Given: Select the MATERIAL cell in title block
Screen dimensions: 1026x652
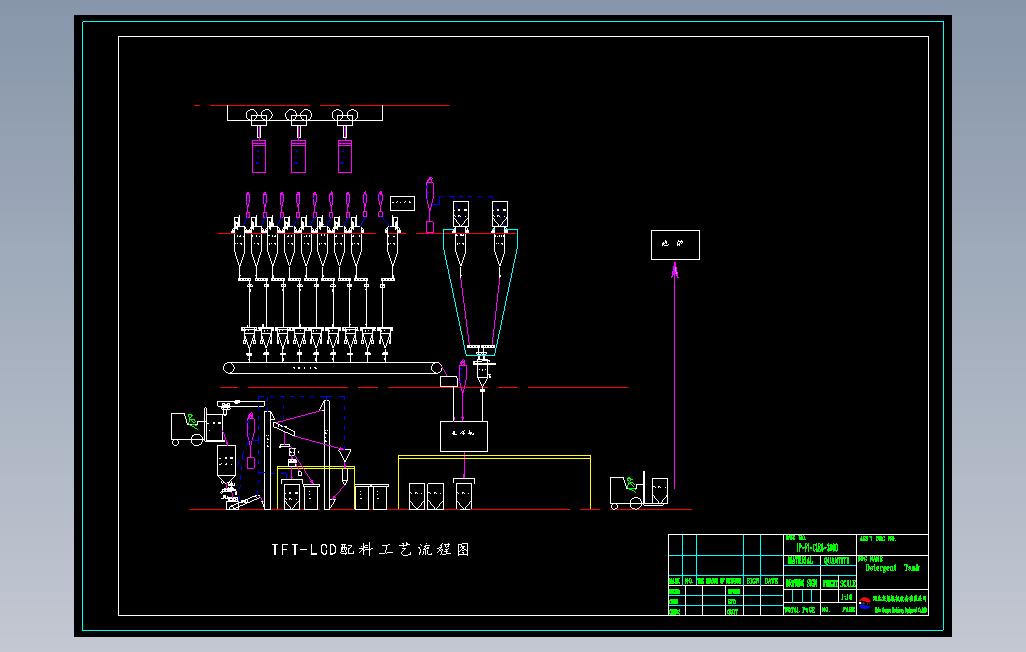Looking at the screenshot, I should point(802,560).
